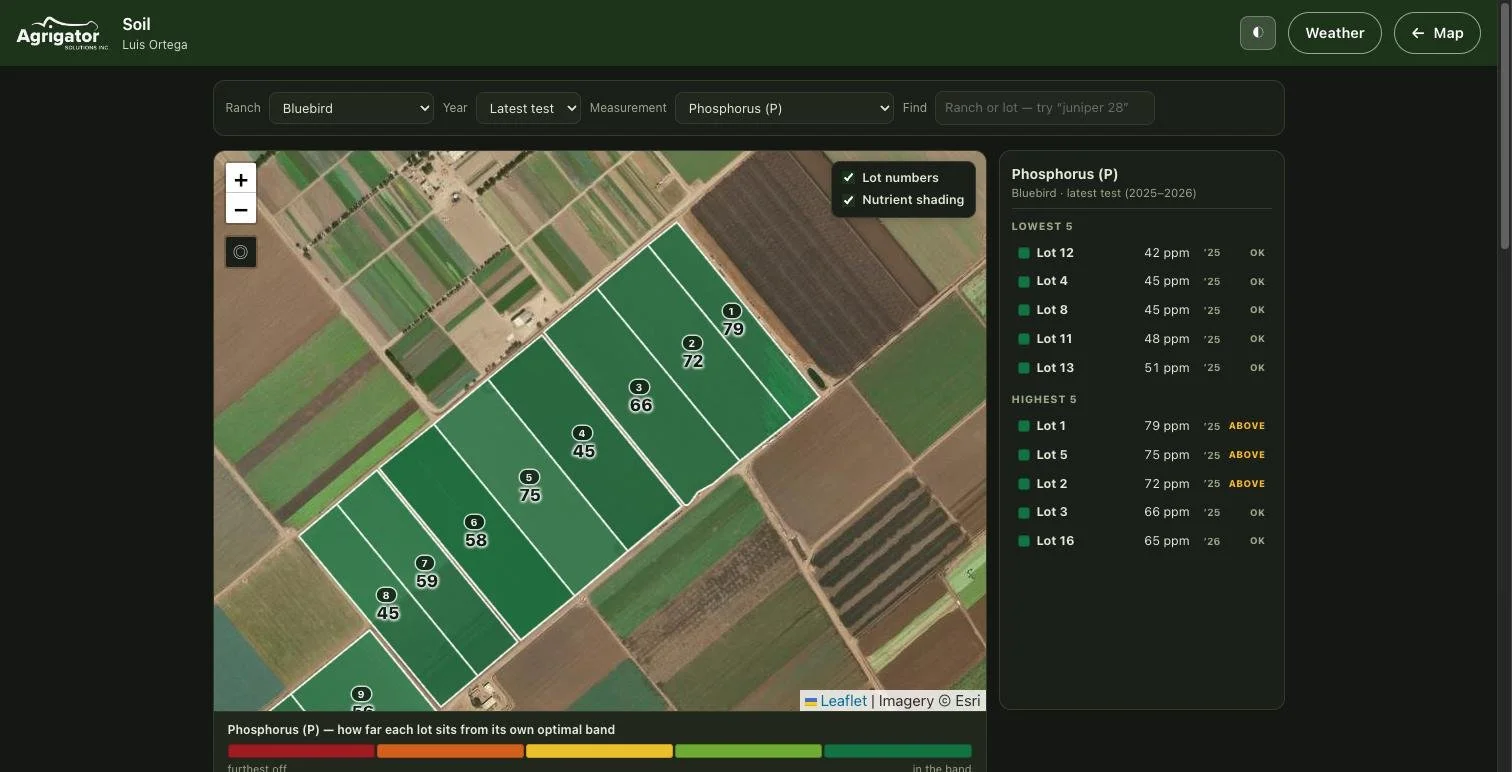The width and height of the screenshot is (1512, 772).
Task: Select the lot 3 map marker
Action: [640, 387]
